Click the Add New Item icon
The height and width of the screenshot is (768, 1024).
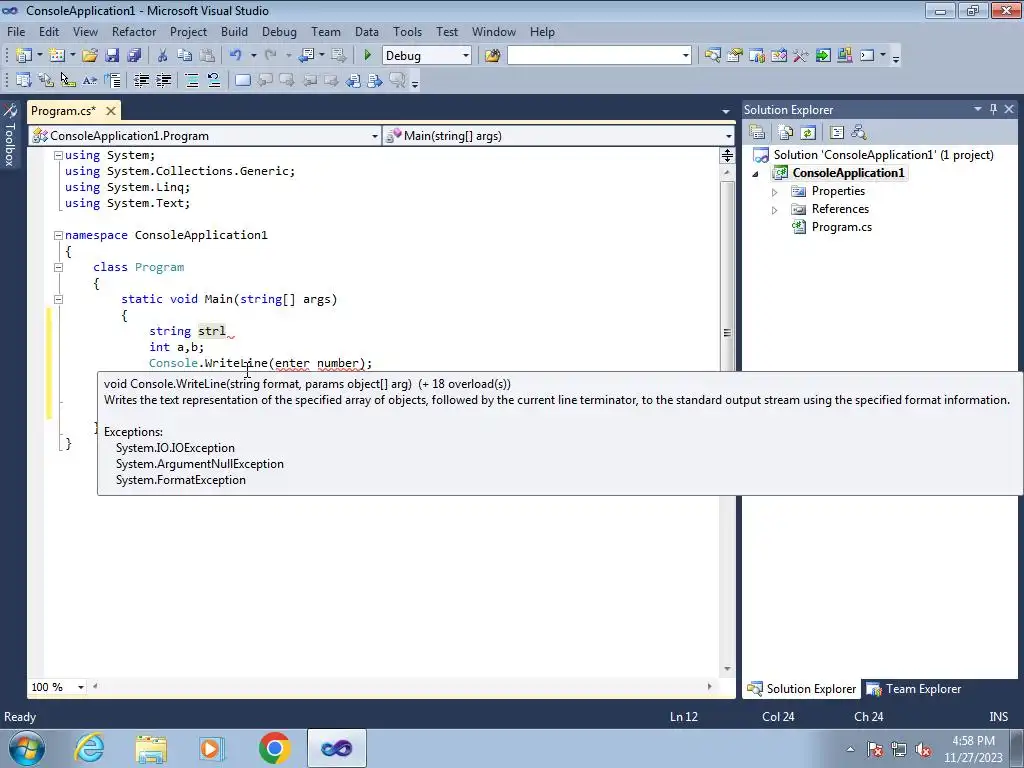[x=57, y=56]
